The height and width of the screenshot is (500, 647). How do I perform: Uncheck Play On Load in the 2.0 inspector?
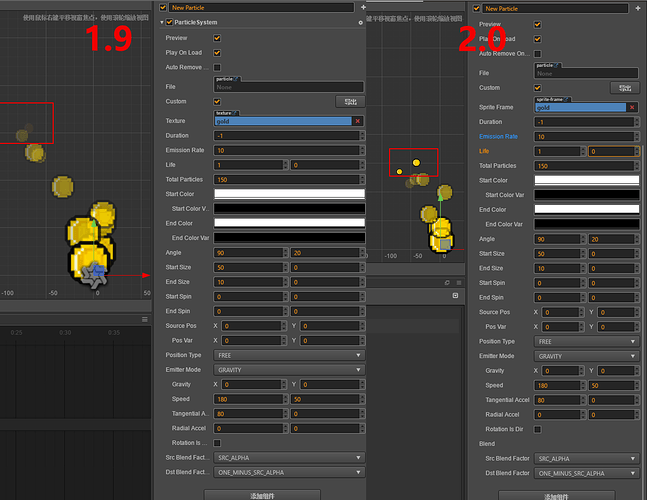tap(538, 39)
